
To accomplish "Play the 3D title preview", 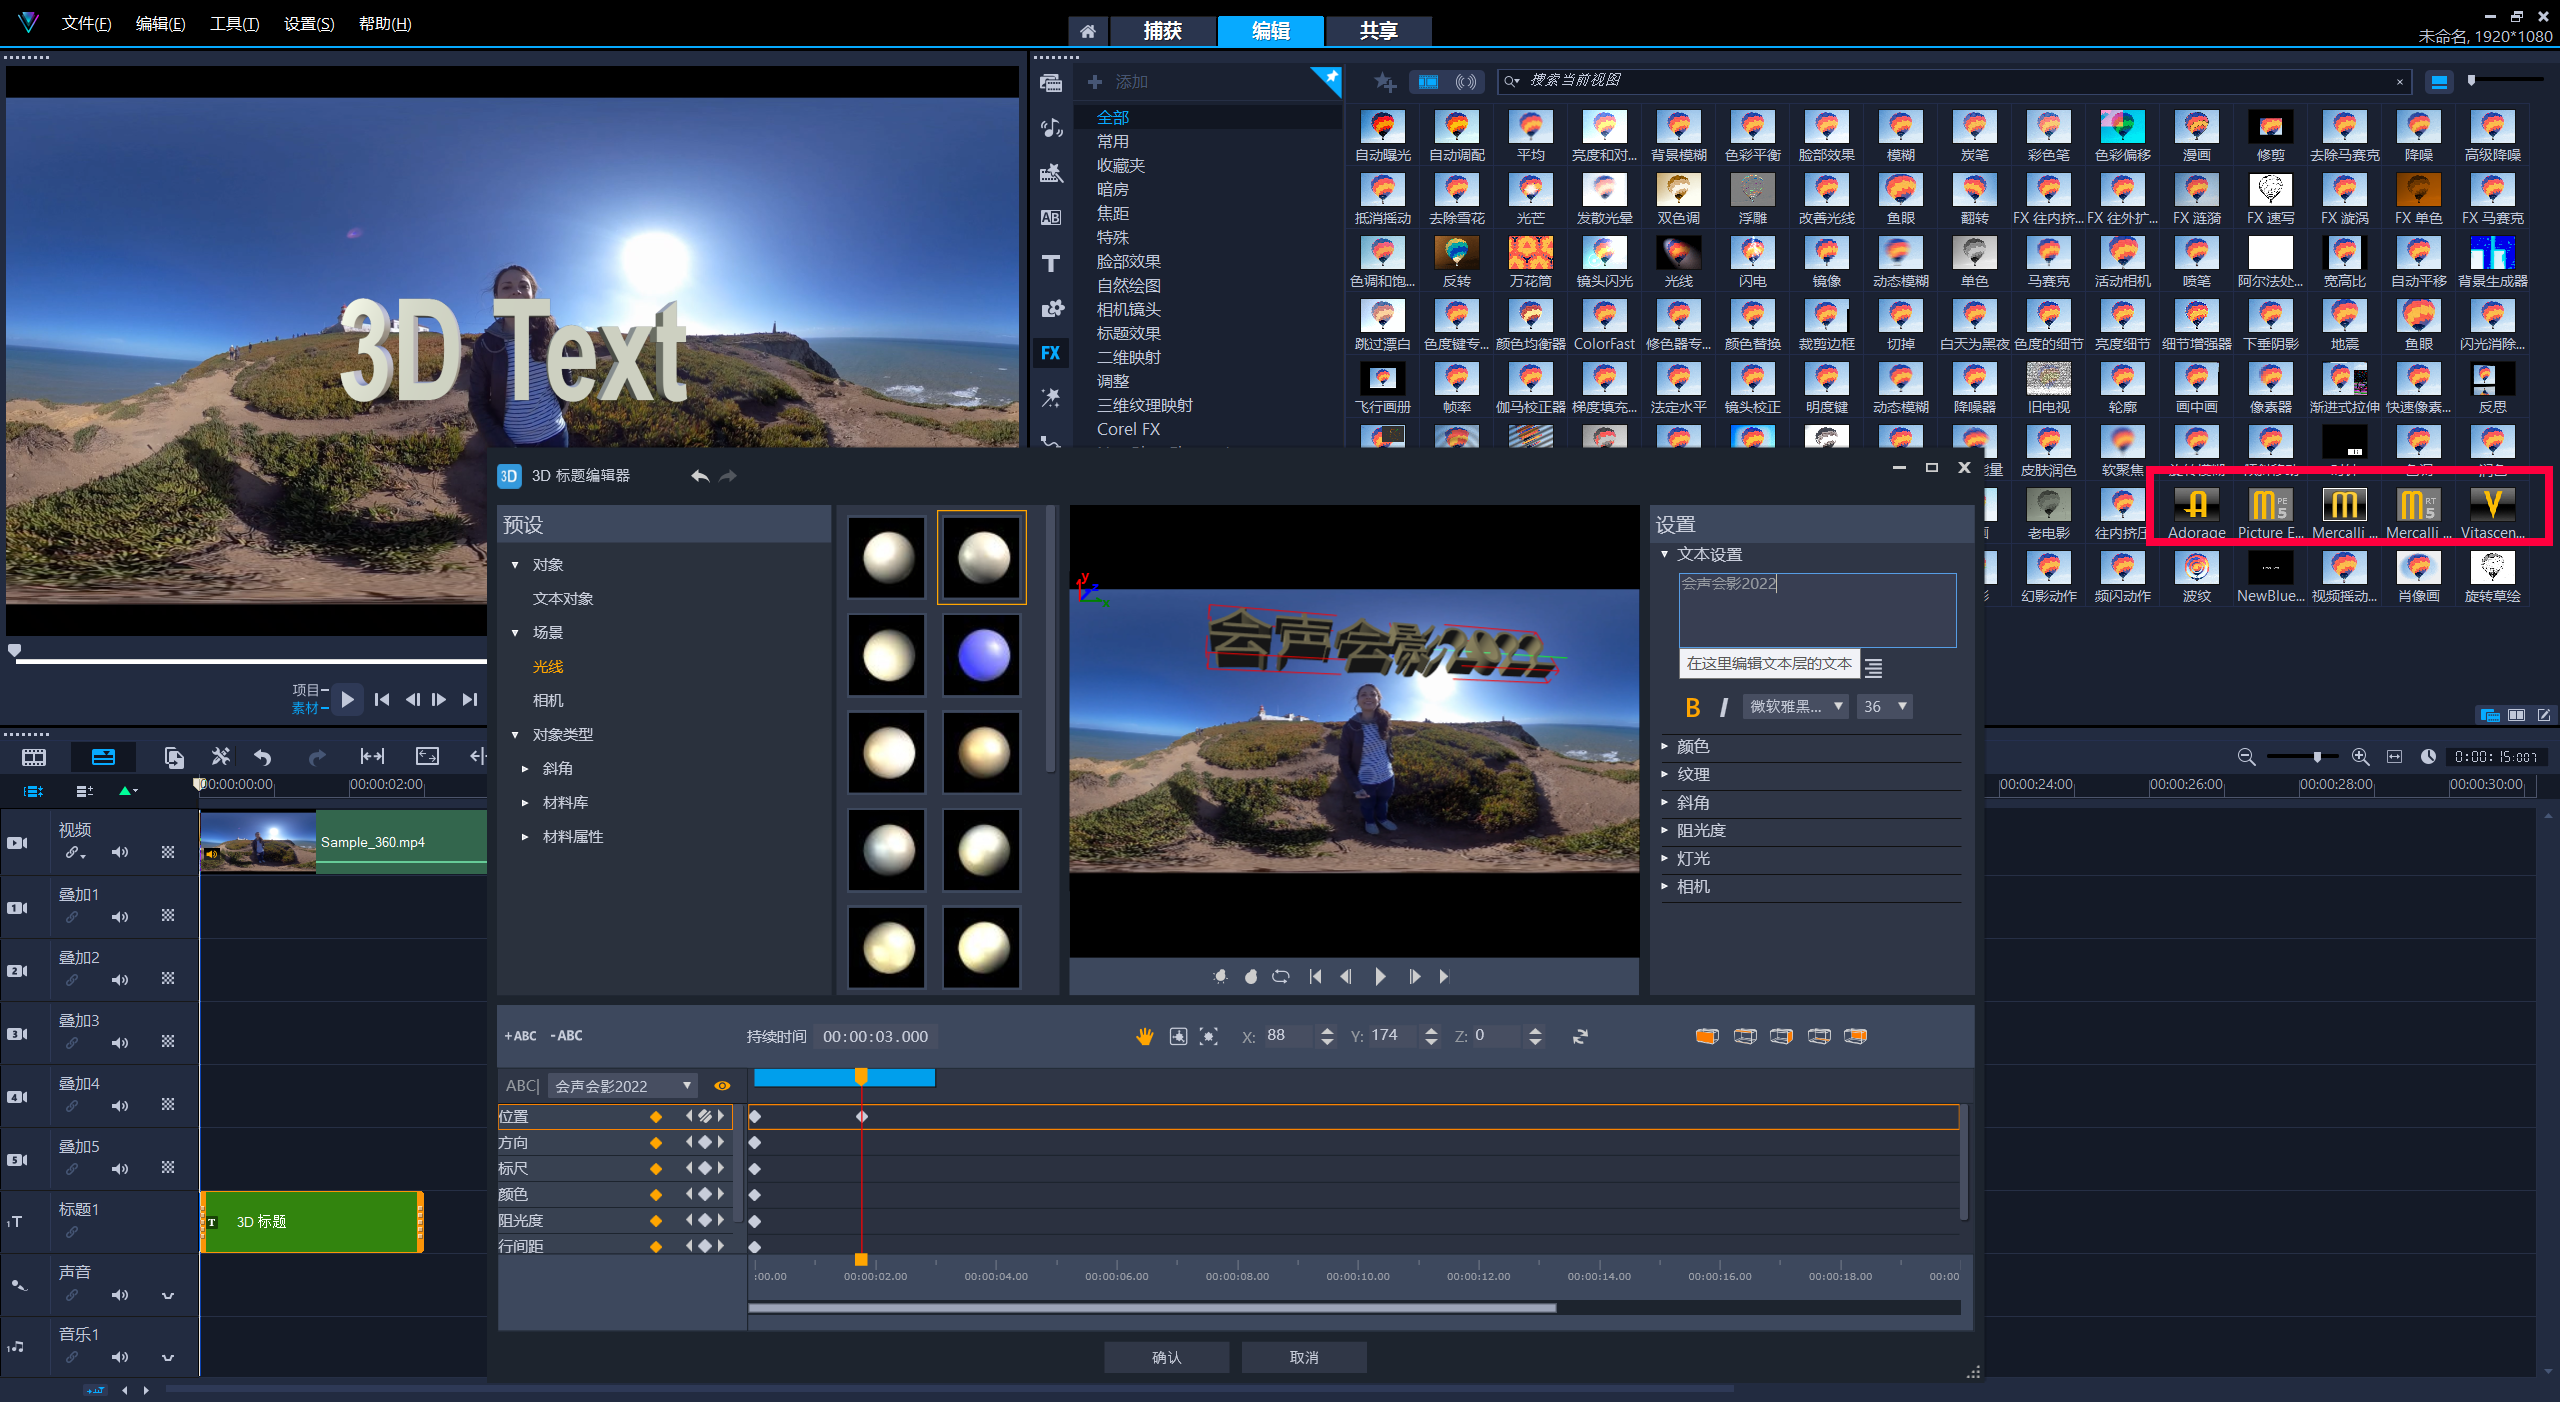I will point(1381,976).
